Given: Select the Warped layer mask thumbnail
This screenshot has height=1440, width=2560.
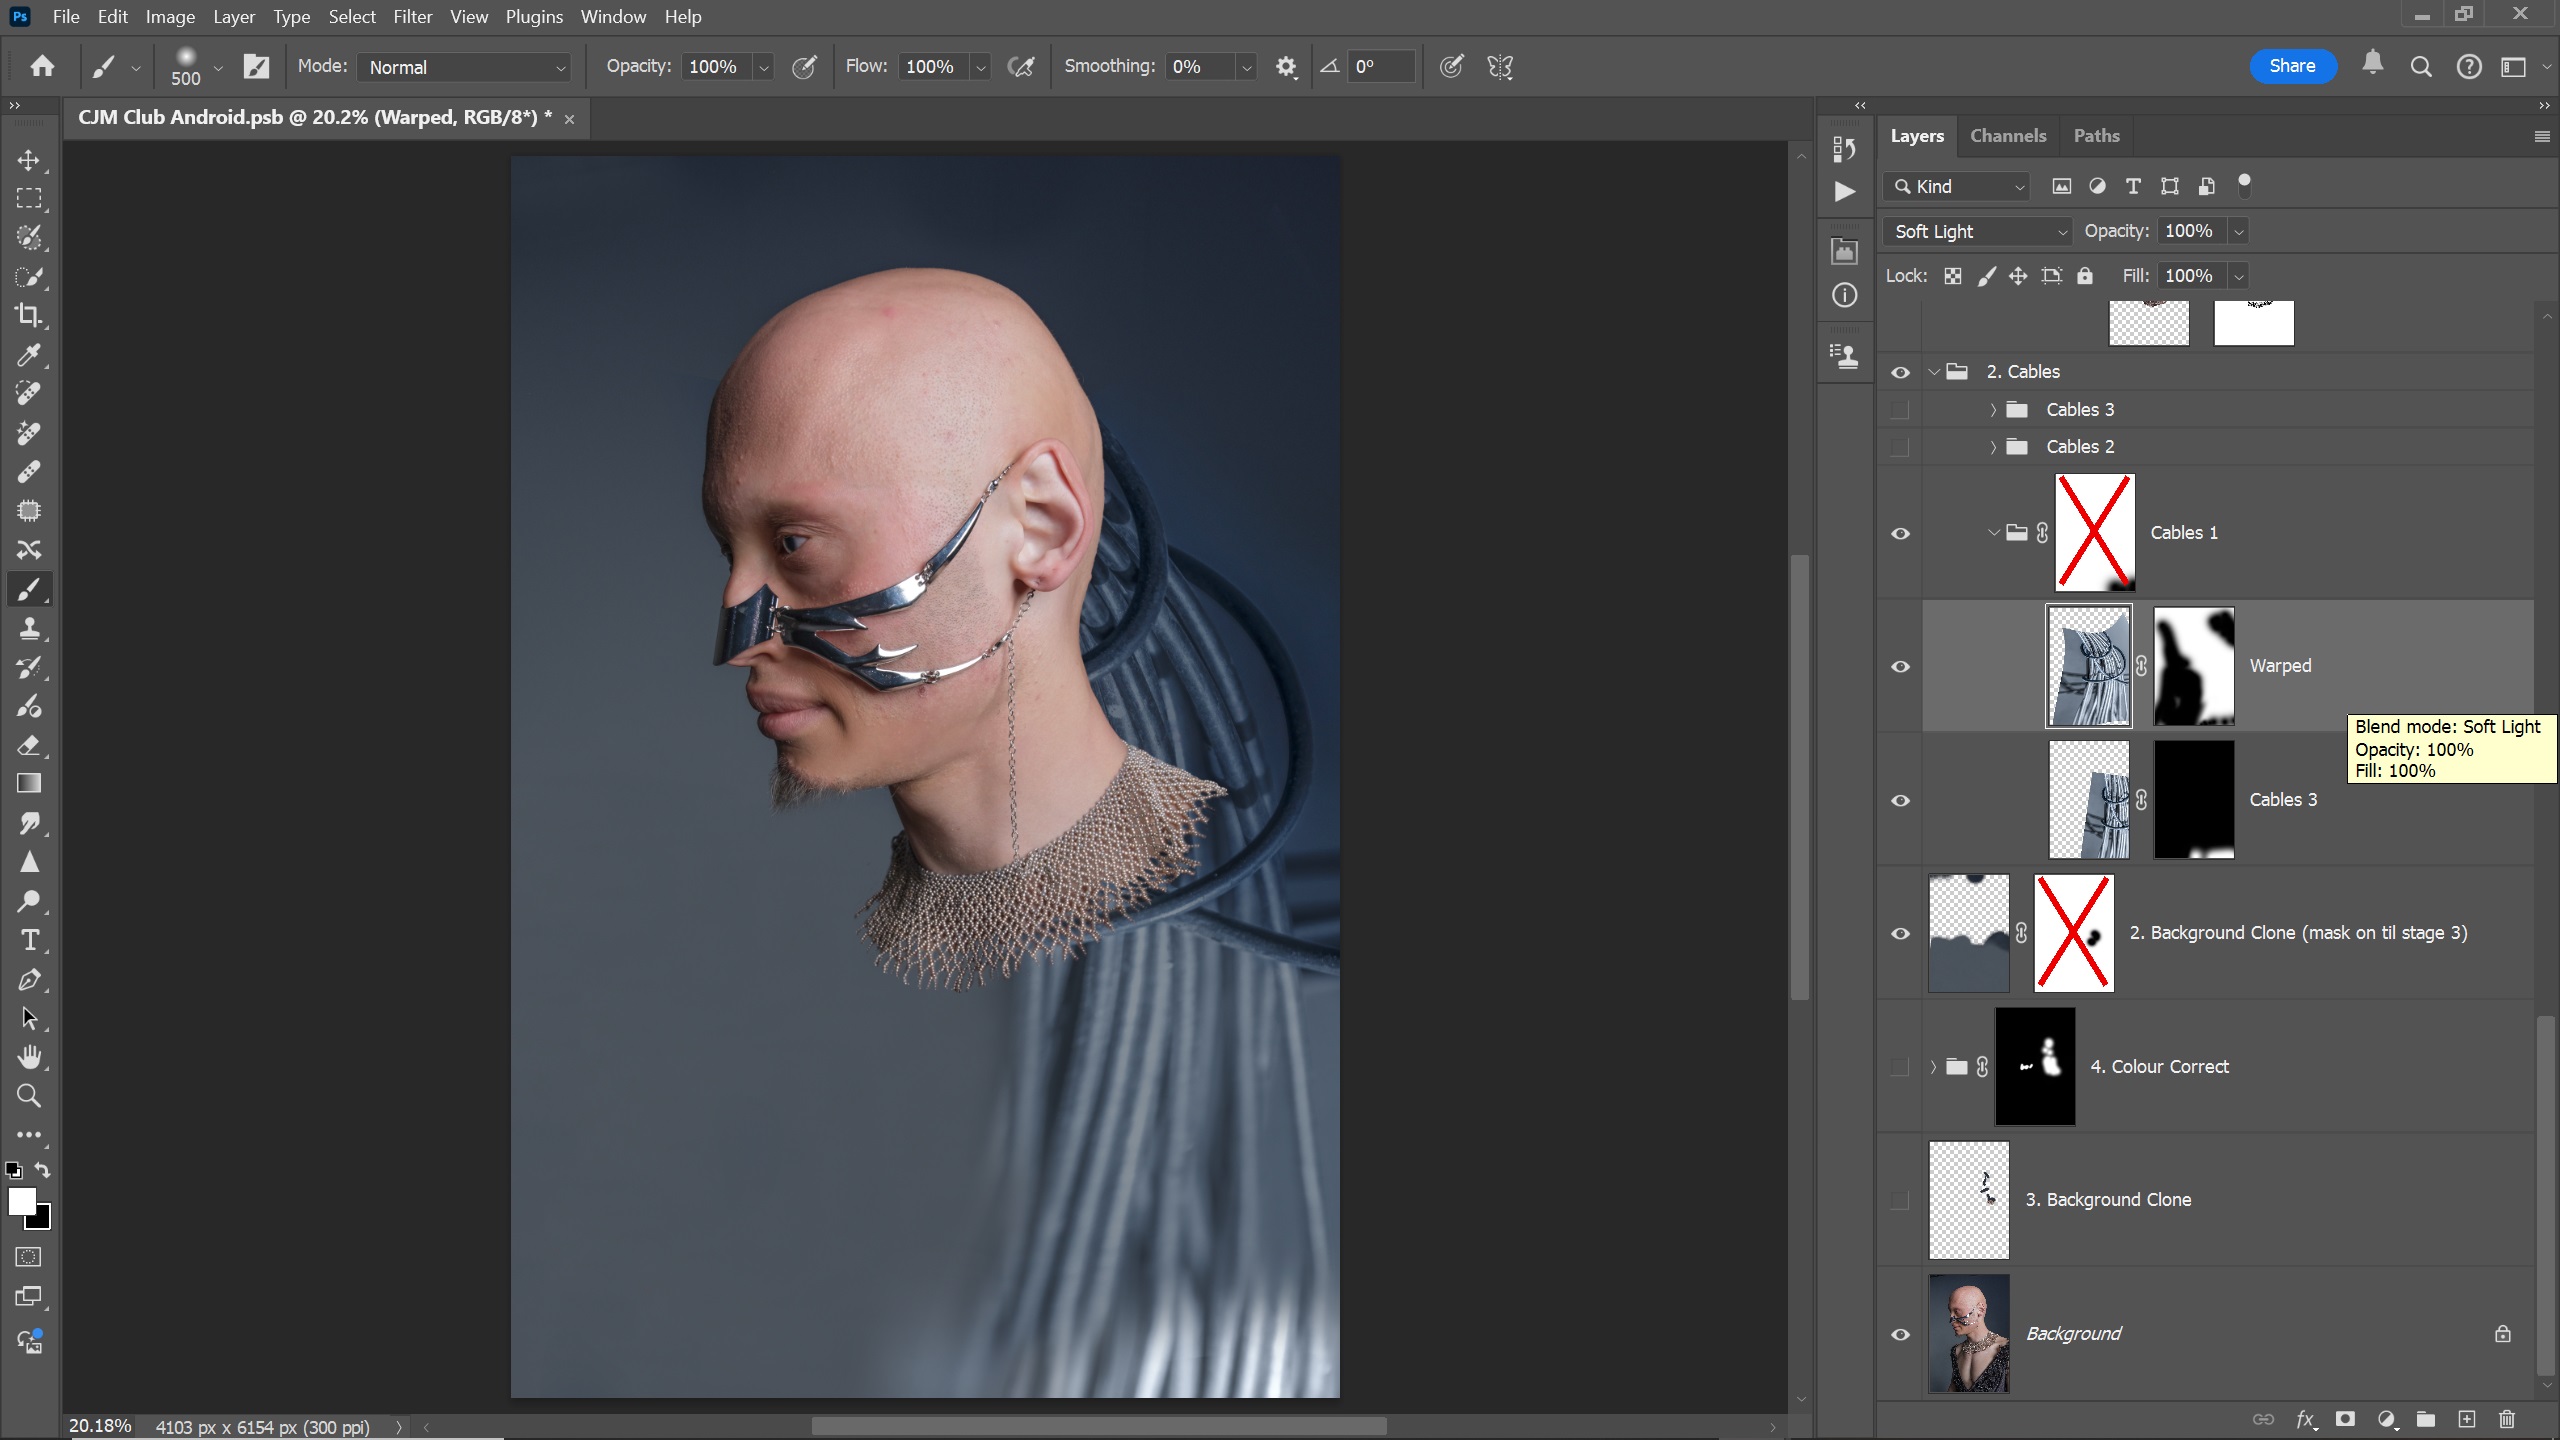Looking at the screenshot, I should click(2193, 666).
